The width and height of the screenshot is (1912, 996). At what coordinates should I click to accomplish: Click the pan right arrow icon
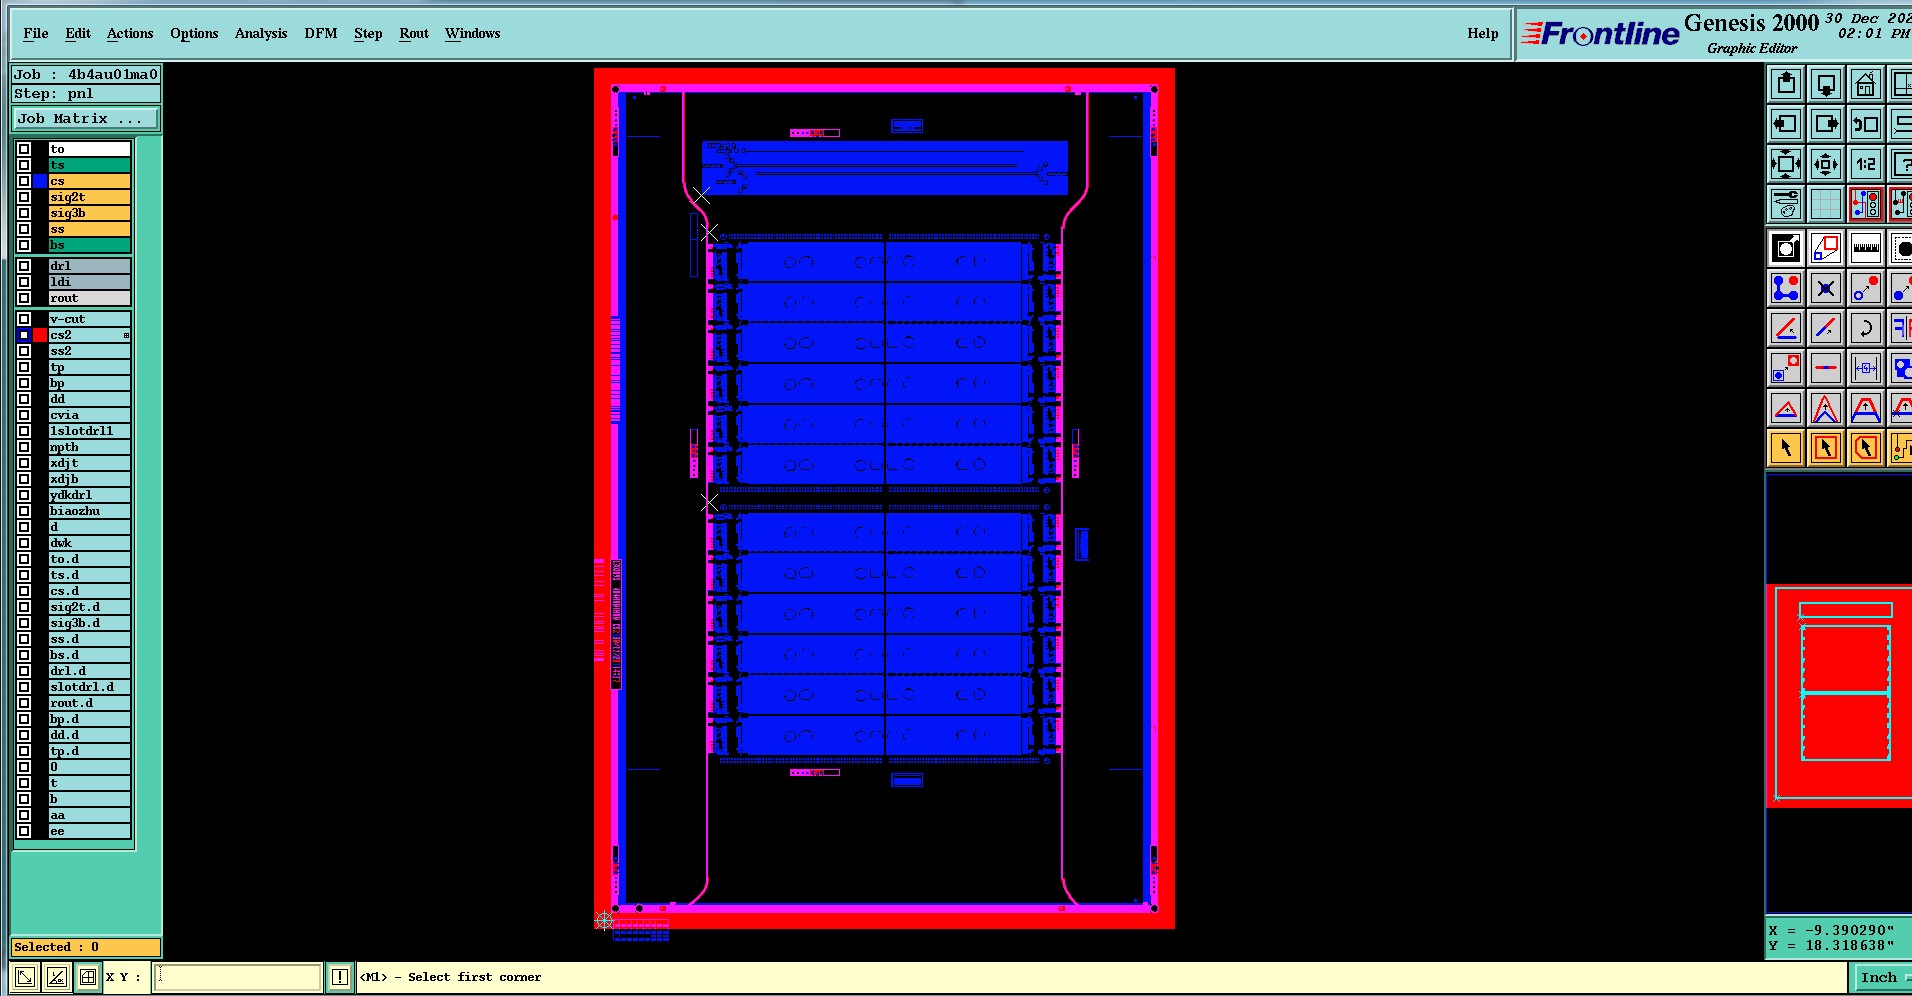1826,125
